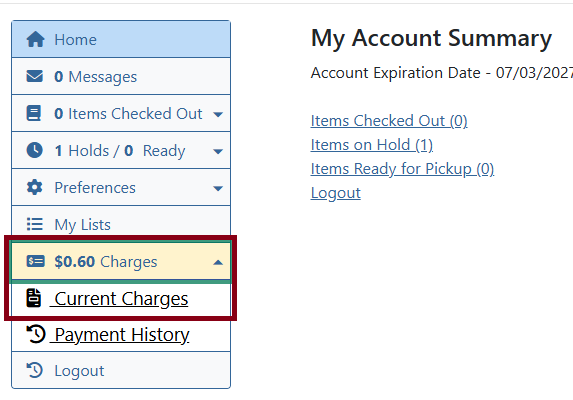Click the book icon beside Items Checked Out

[x=34, y=113]
